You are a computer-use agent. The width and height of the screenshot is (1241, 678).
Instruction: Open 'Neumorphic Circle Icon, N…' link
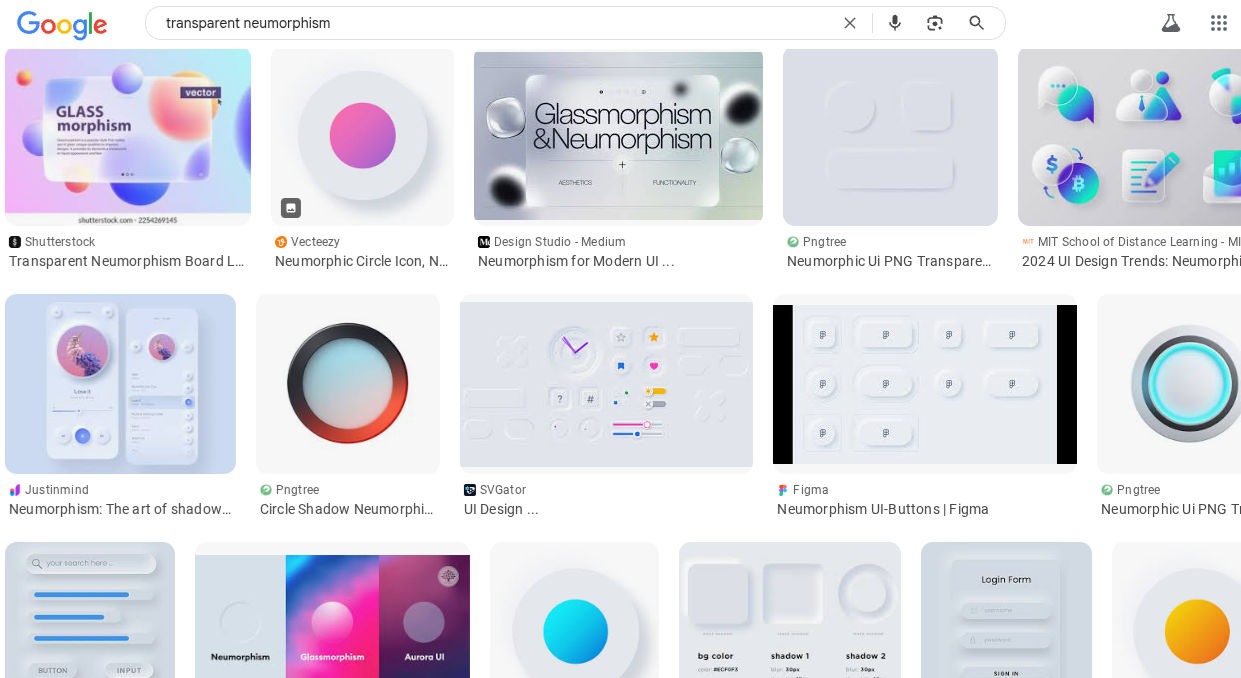coord(362,261)
